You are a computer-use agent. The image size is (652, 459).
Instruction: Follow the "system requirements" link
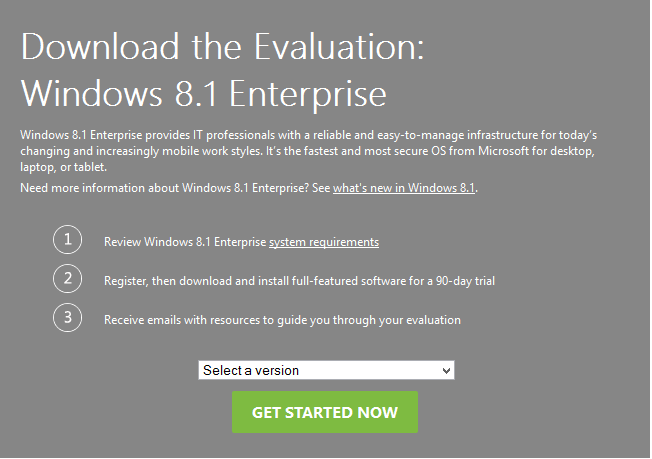[323, 242]
